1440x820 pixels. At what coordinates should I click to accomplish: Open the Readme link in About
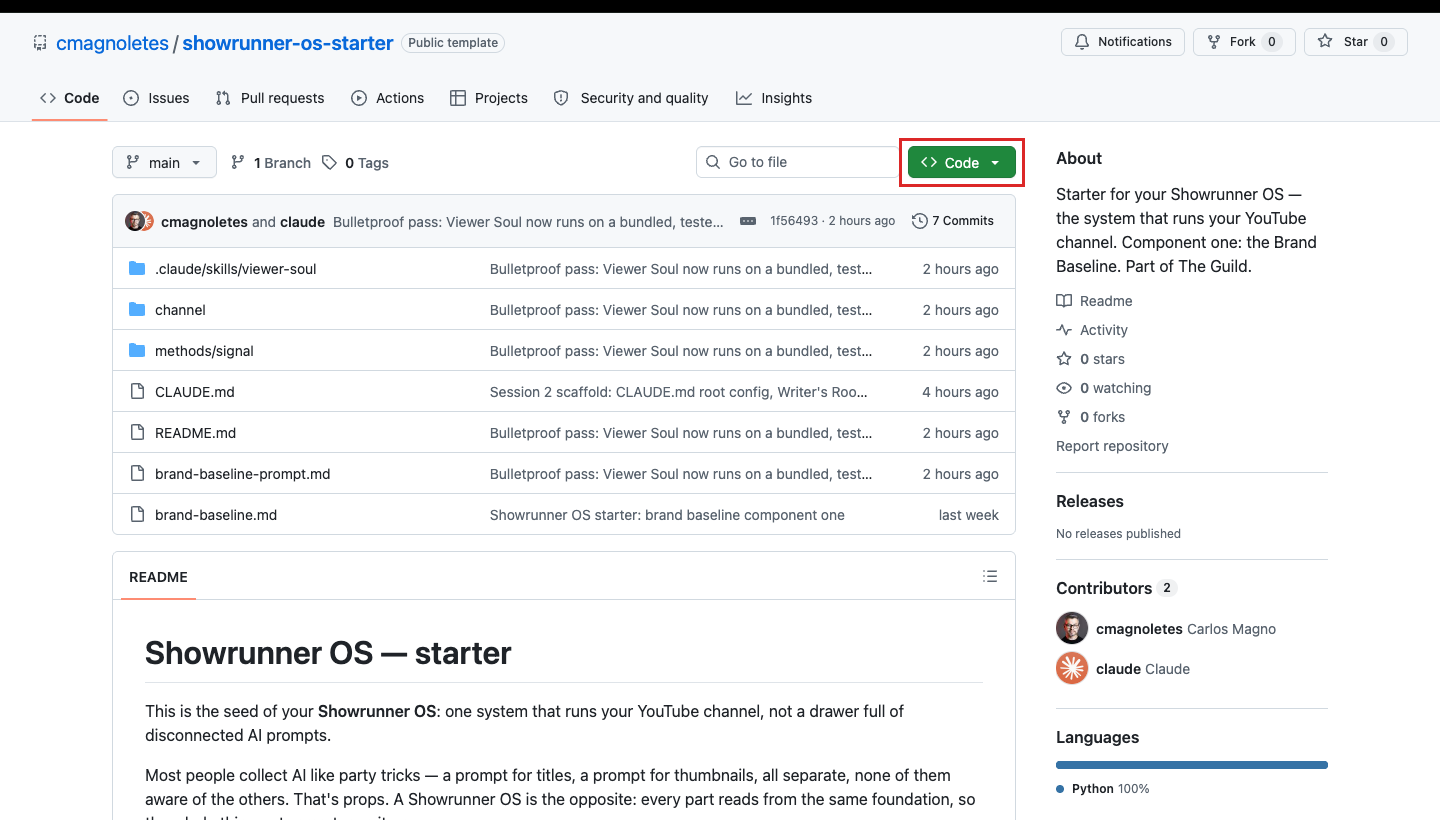coord(1095,301)
